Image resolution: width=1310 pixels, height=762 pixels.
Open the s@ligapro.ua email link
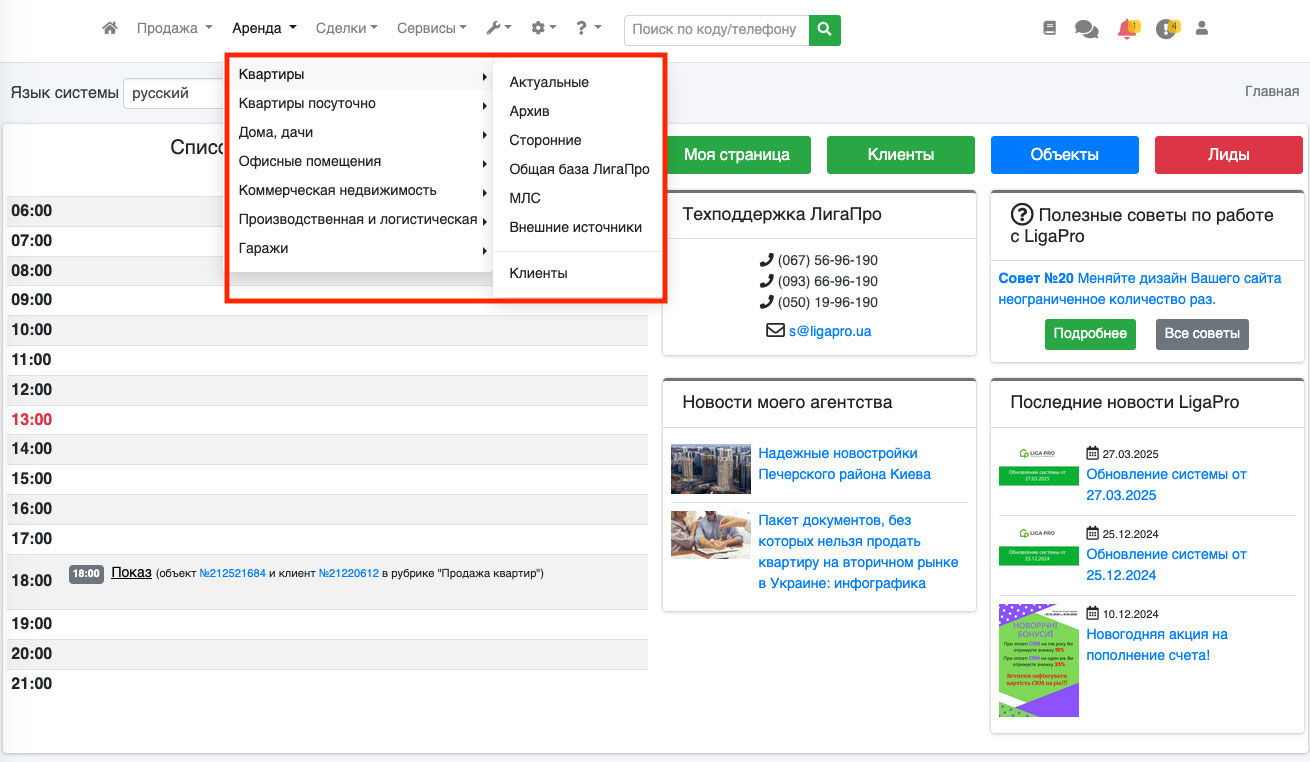829,330
